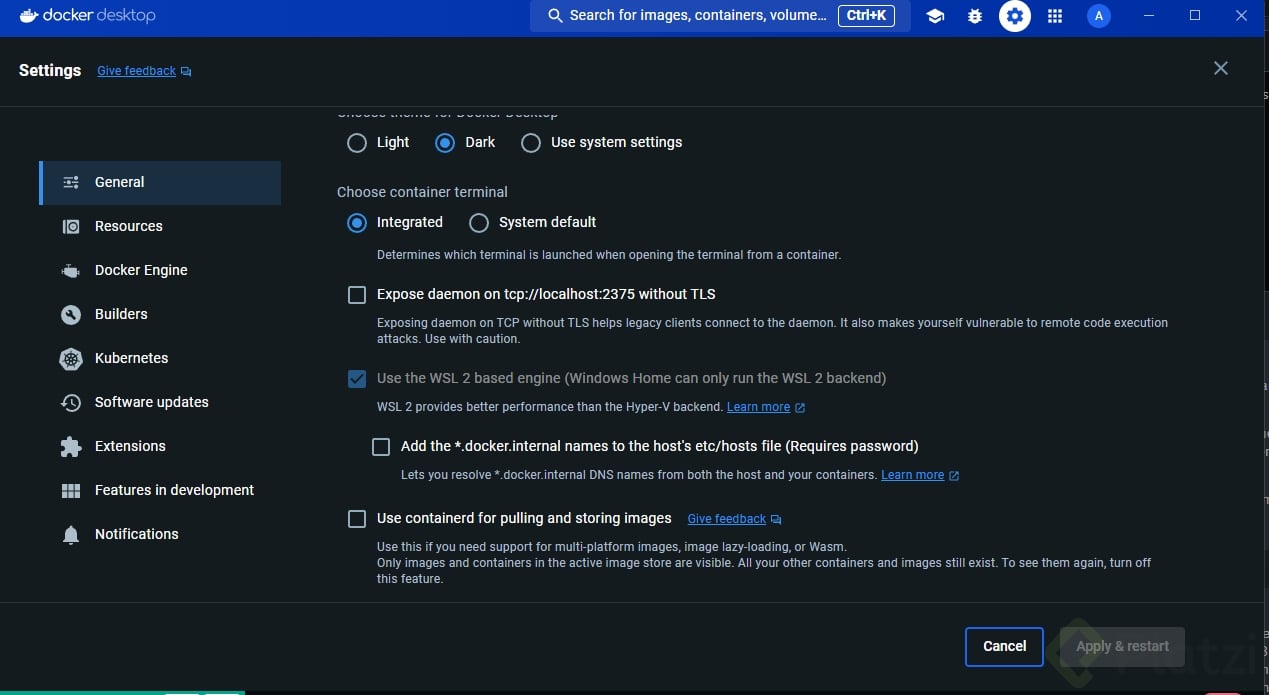Click the Extensions puzzle piece icon
The width and height of the screenshot is (1269, 695).
point(71,446)
